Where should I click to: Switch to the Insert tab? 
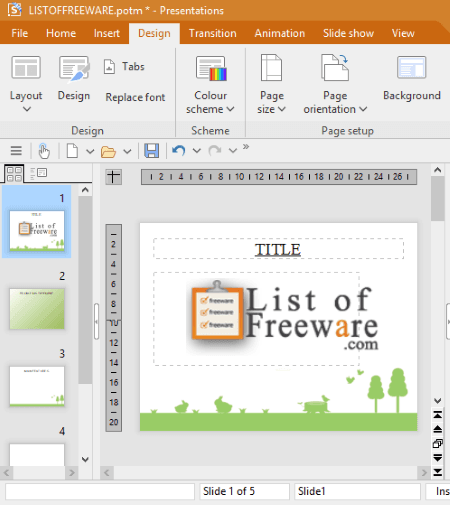pyautogui.click(x=107, y=33)
